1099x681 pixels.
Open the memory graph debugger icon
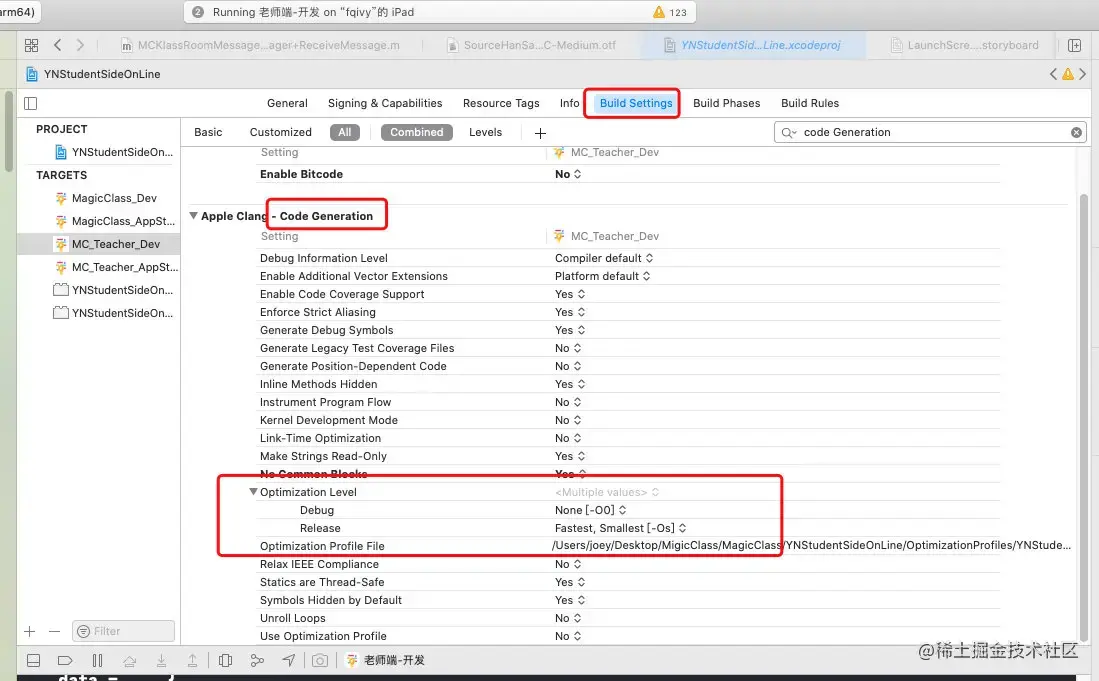pyautogui.click(x=257, y=660)
